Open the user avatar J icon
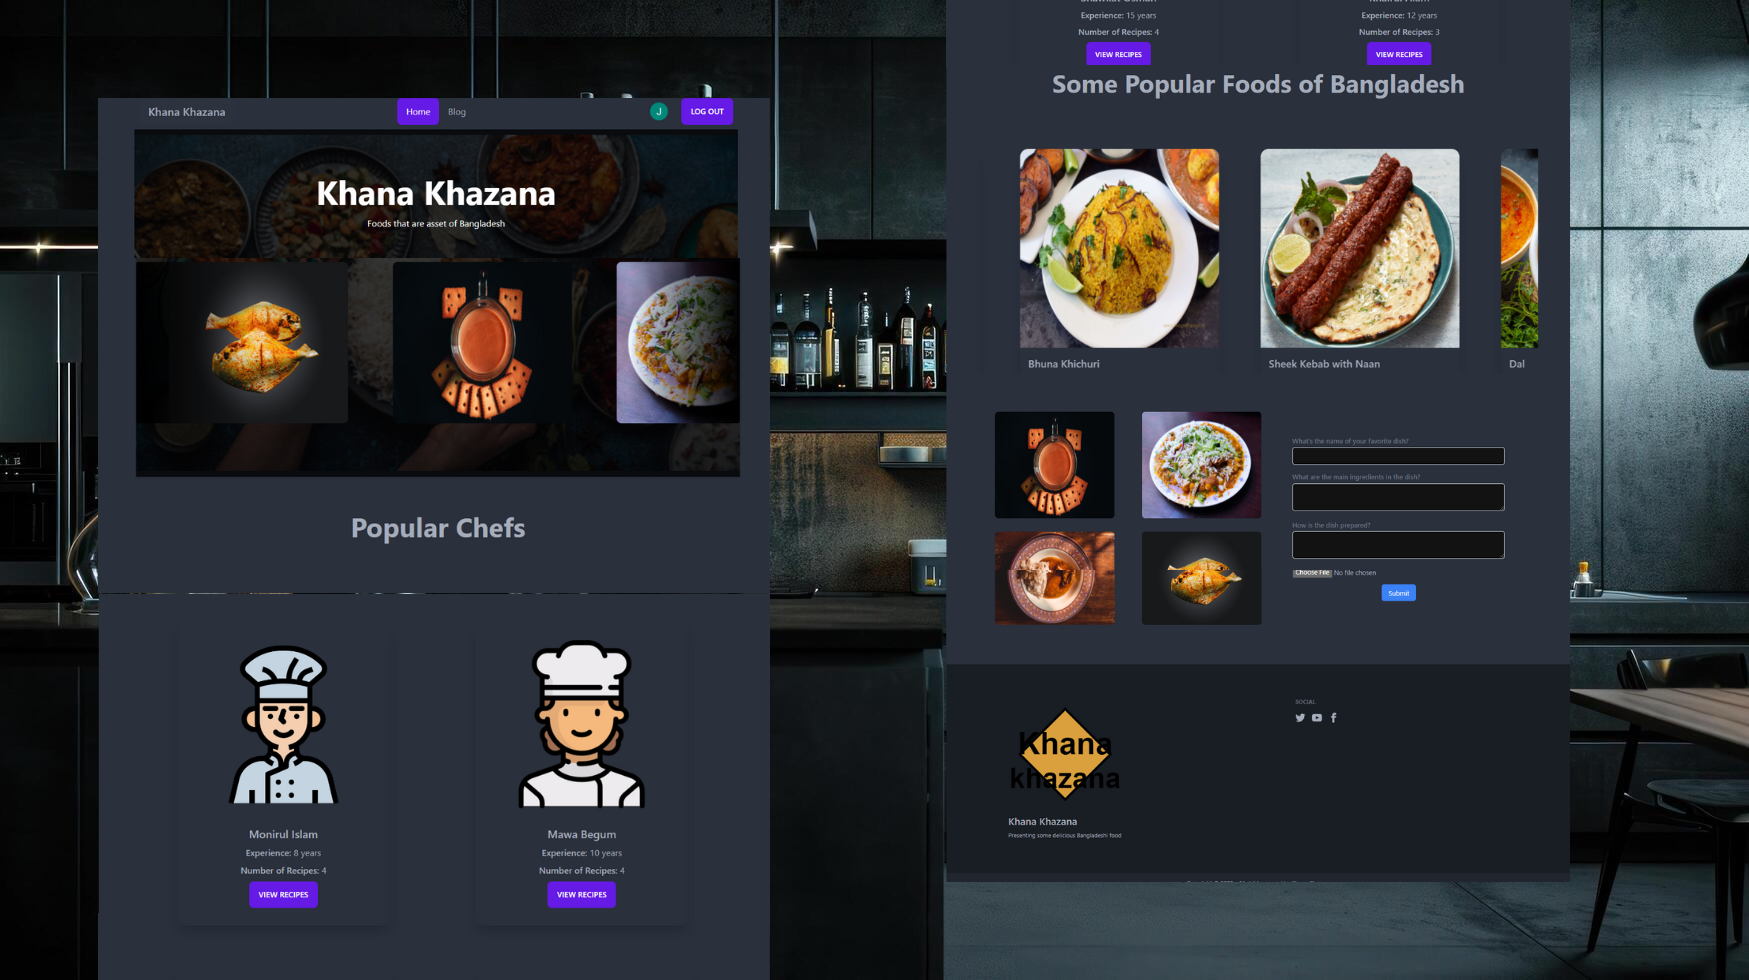 (x=658, y=111)
